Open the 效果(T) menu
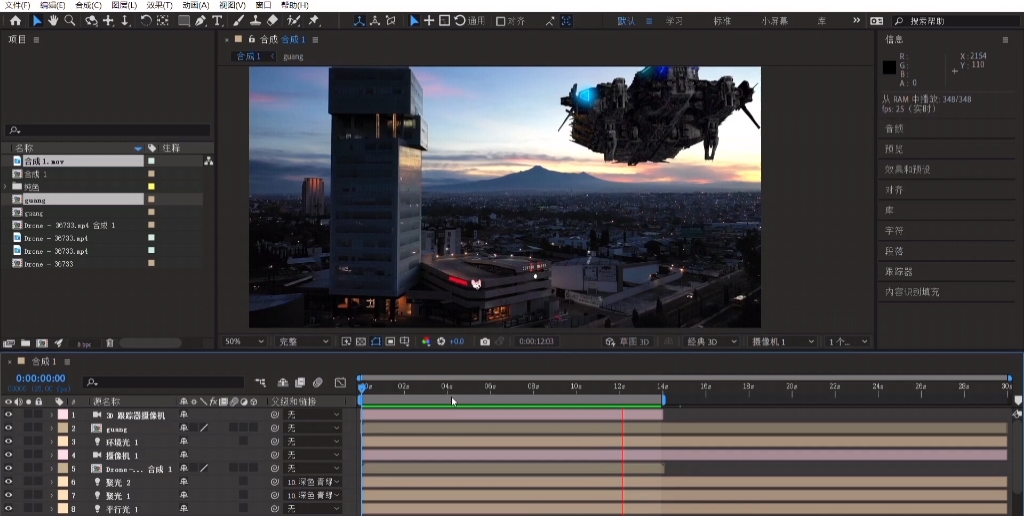 [159, 5]
